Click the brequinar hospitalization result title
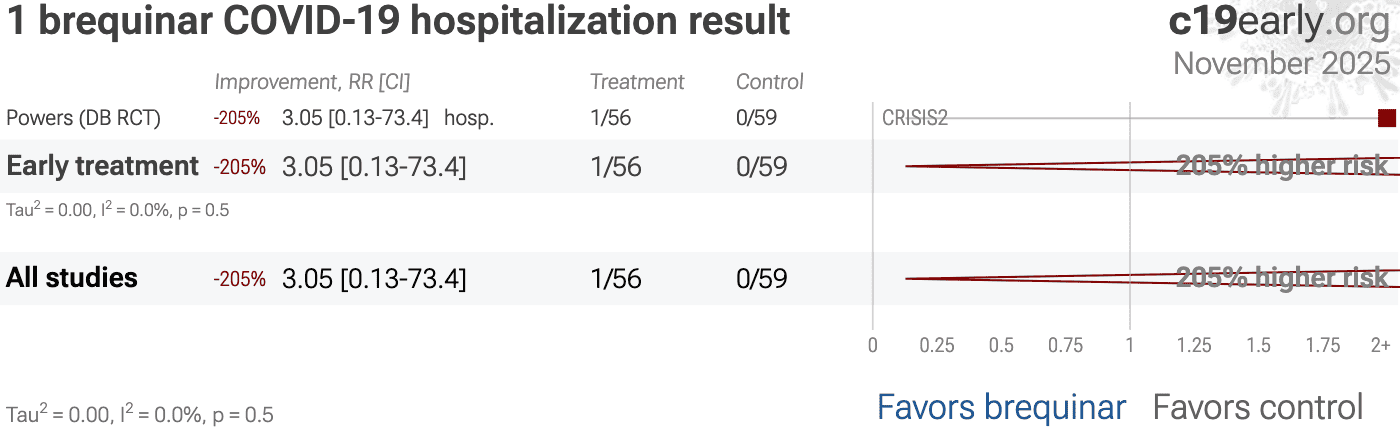This screenshot has width=1400, height=429. pyautogui.click(x=398, y=22)
